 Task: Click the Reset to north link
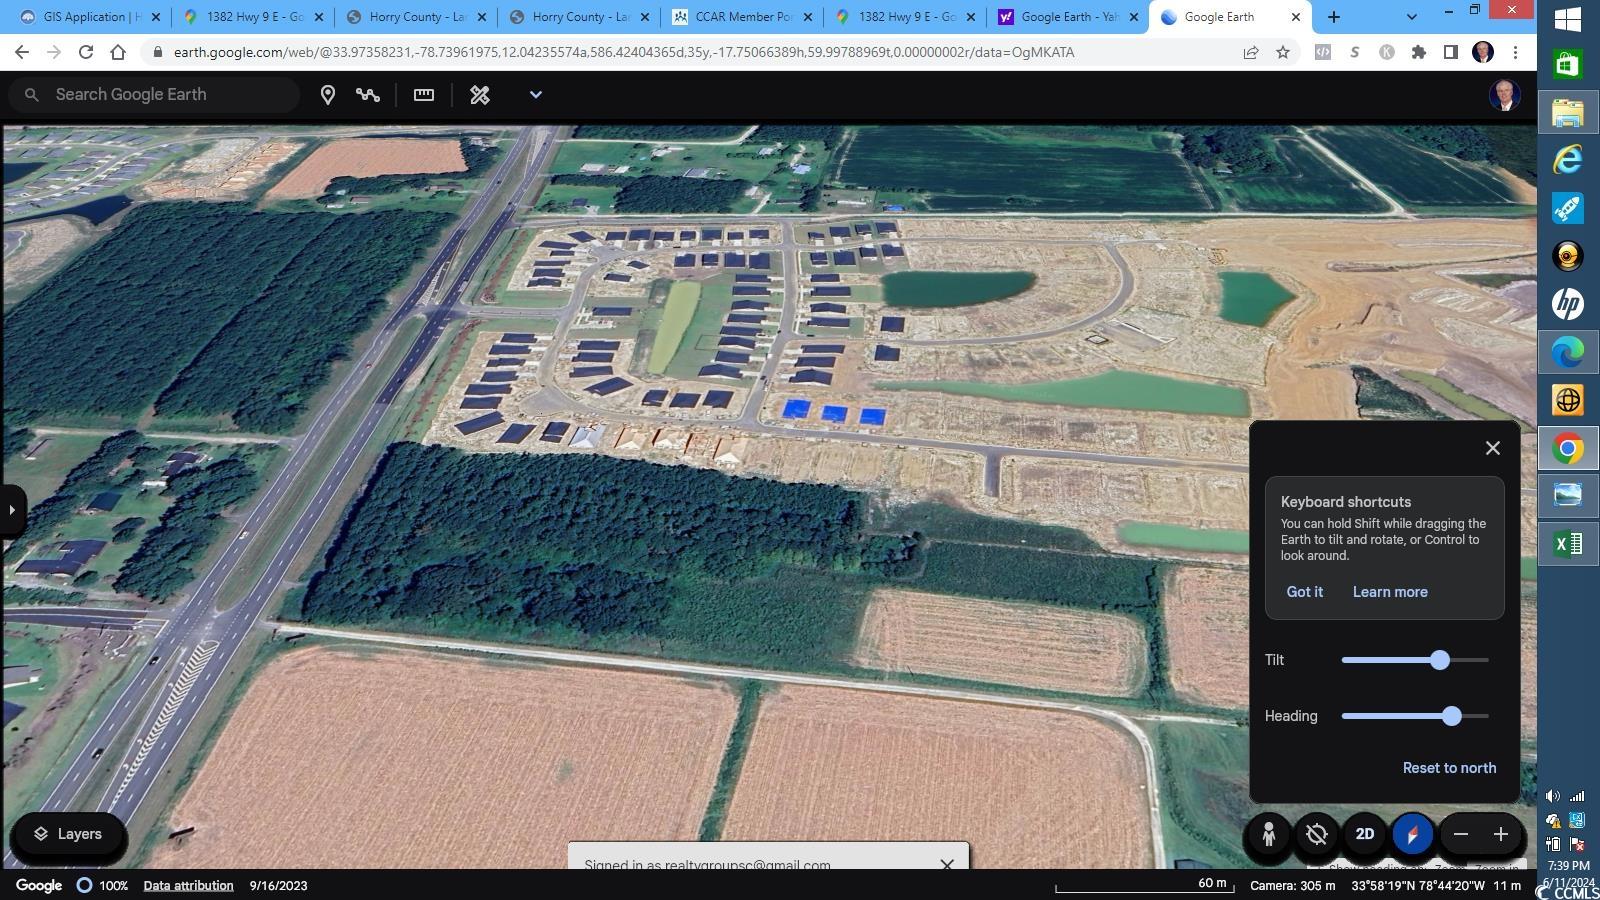(x=1449, y=768)
